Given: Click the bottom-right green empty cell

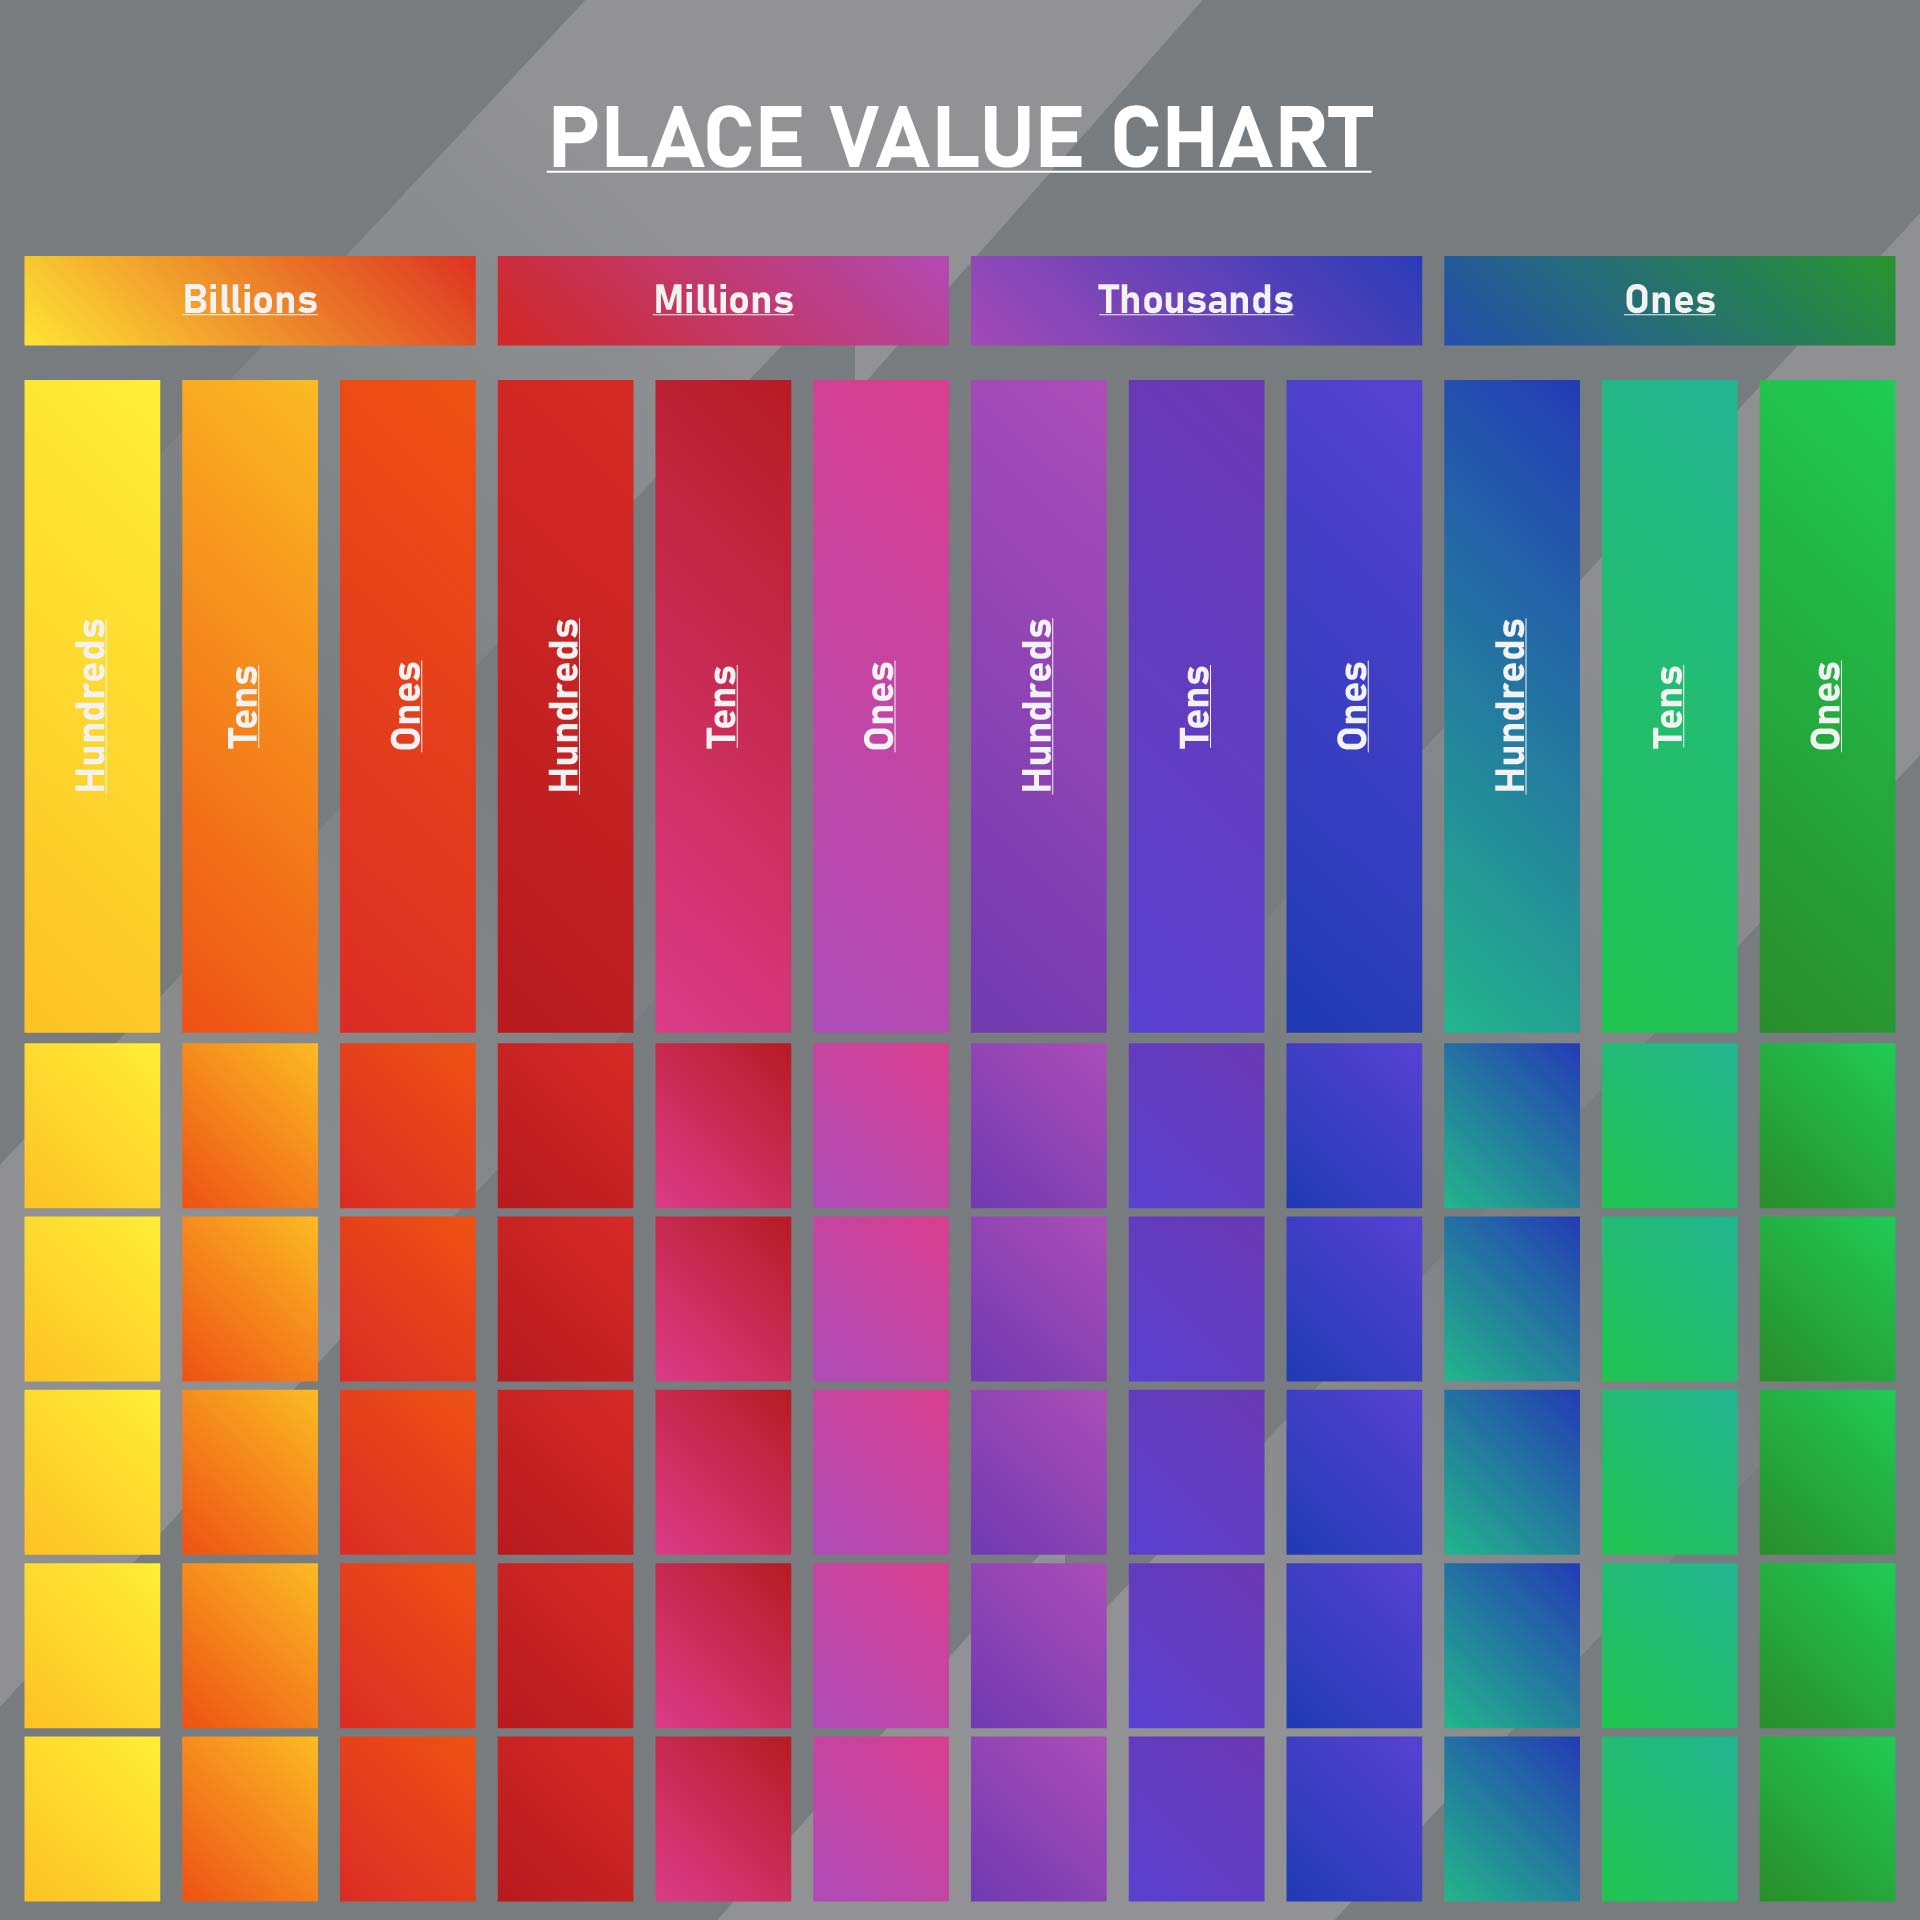Looking at the screenshot, I should click(x=1828, y=1819).
